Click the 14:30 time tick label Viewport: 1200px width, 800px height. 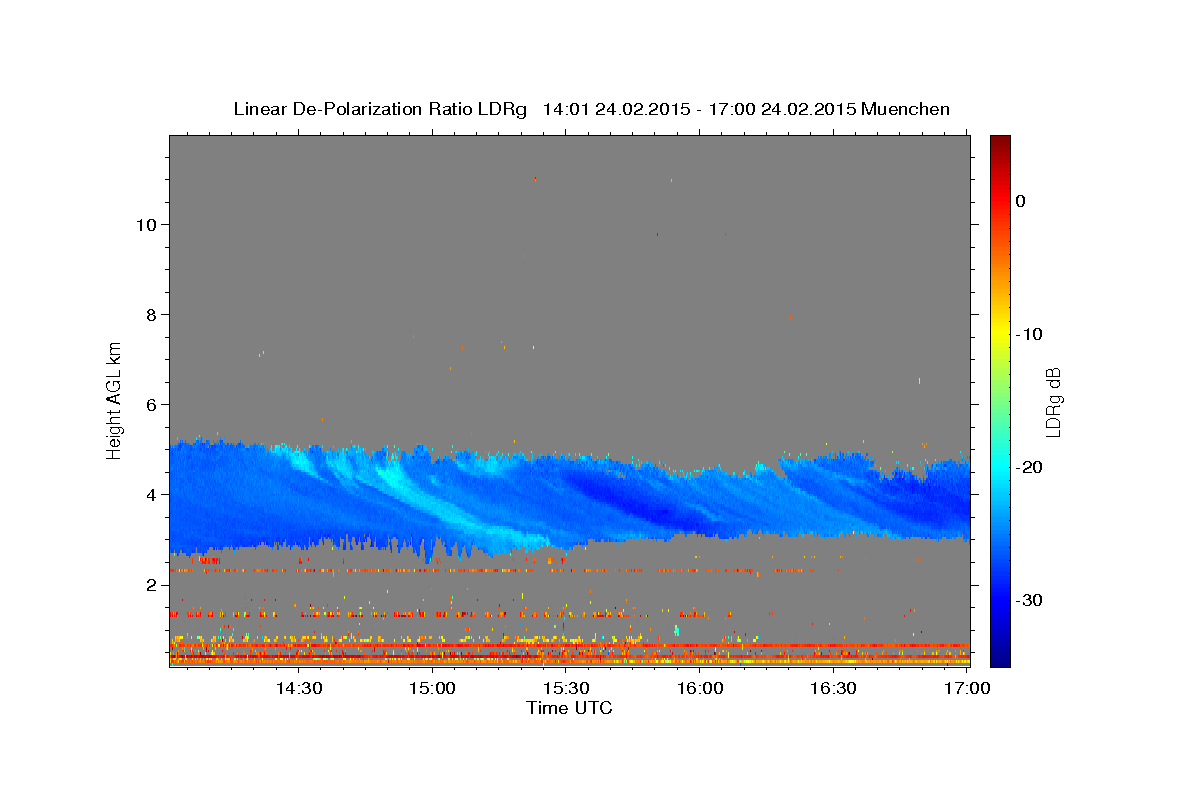coord(298,689)
